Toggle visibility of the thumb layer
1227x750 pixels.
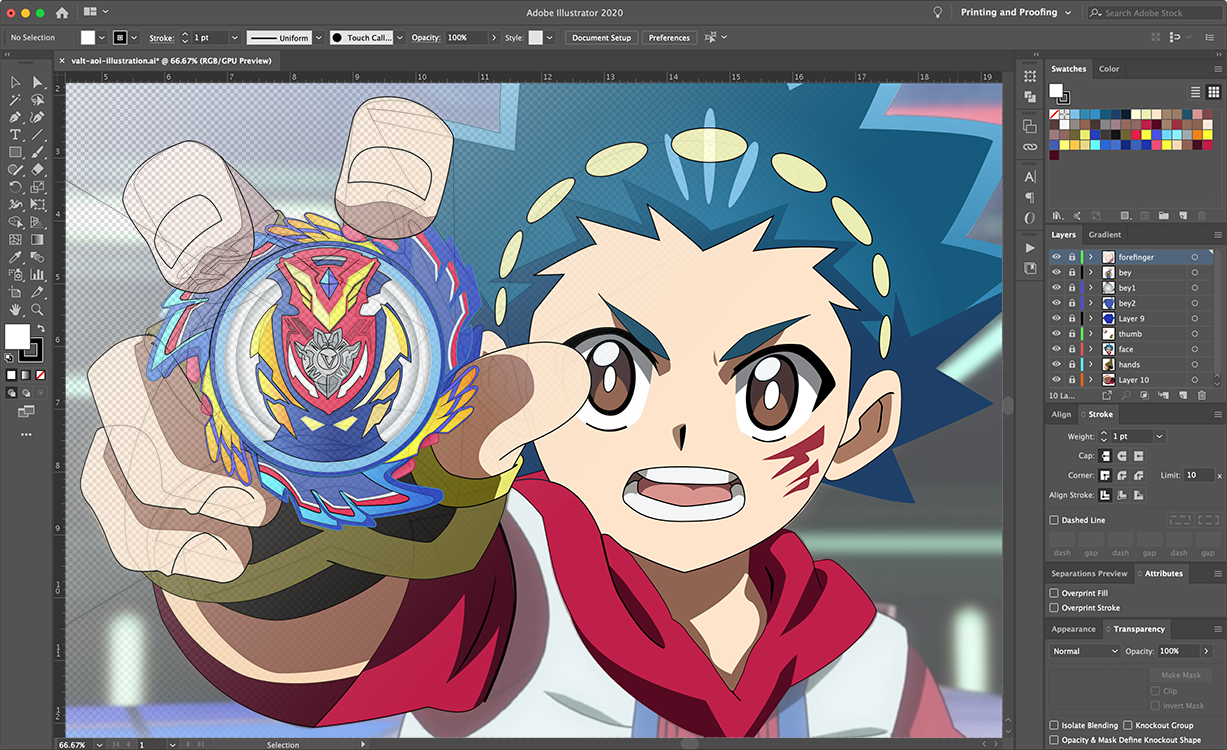[1056, 334]
